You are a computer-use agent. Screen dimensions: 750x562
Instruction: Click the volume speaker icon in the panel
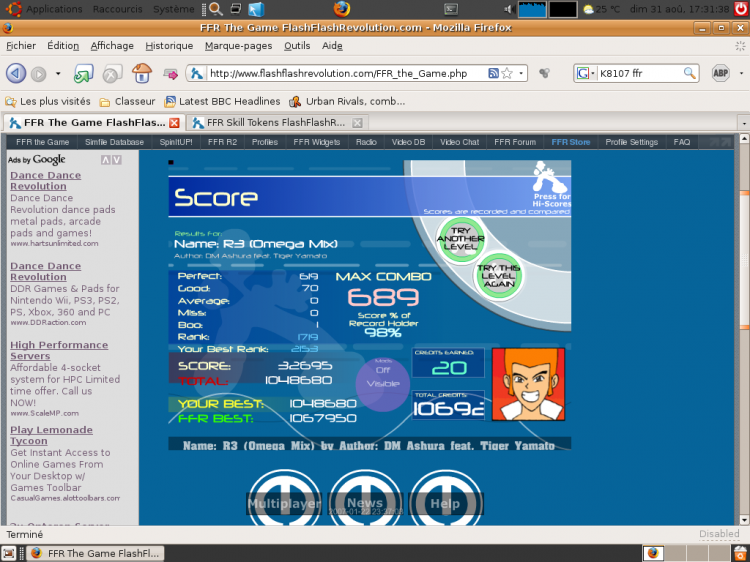(x=509, y=9)
